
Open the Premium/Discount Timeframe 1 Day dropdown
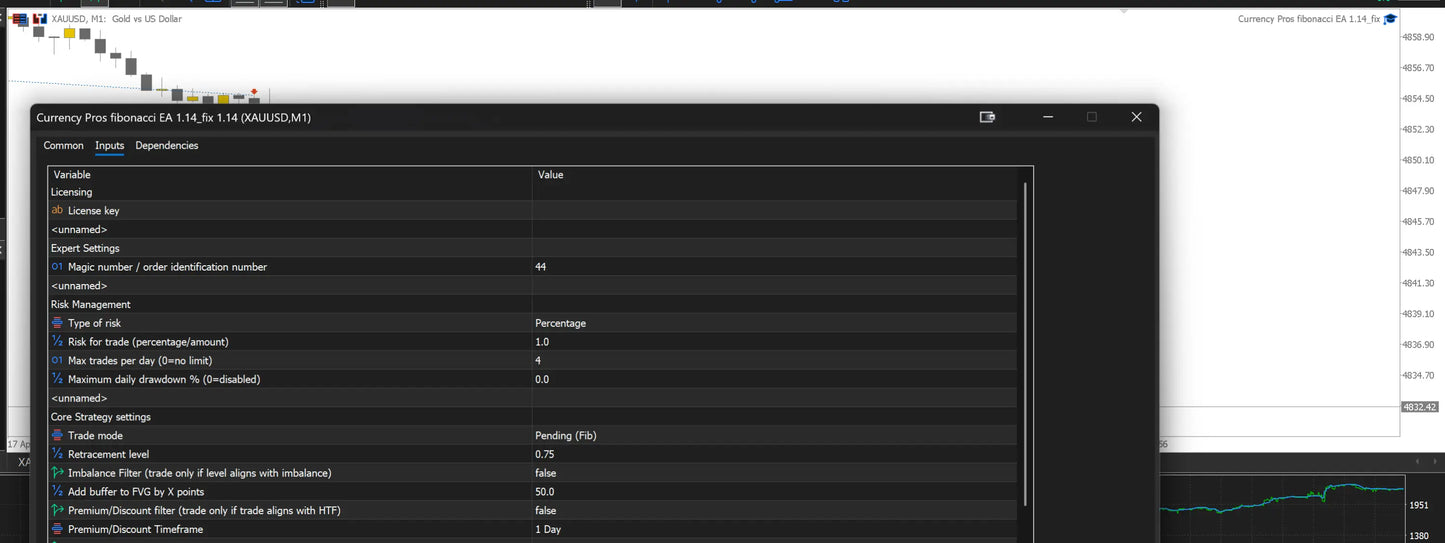tap(774, 529)
